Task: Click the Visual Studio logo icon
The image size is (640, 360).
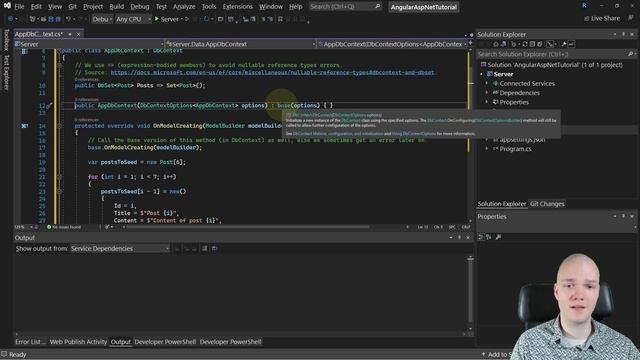Action: point(7,6)
